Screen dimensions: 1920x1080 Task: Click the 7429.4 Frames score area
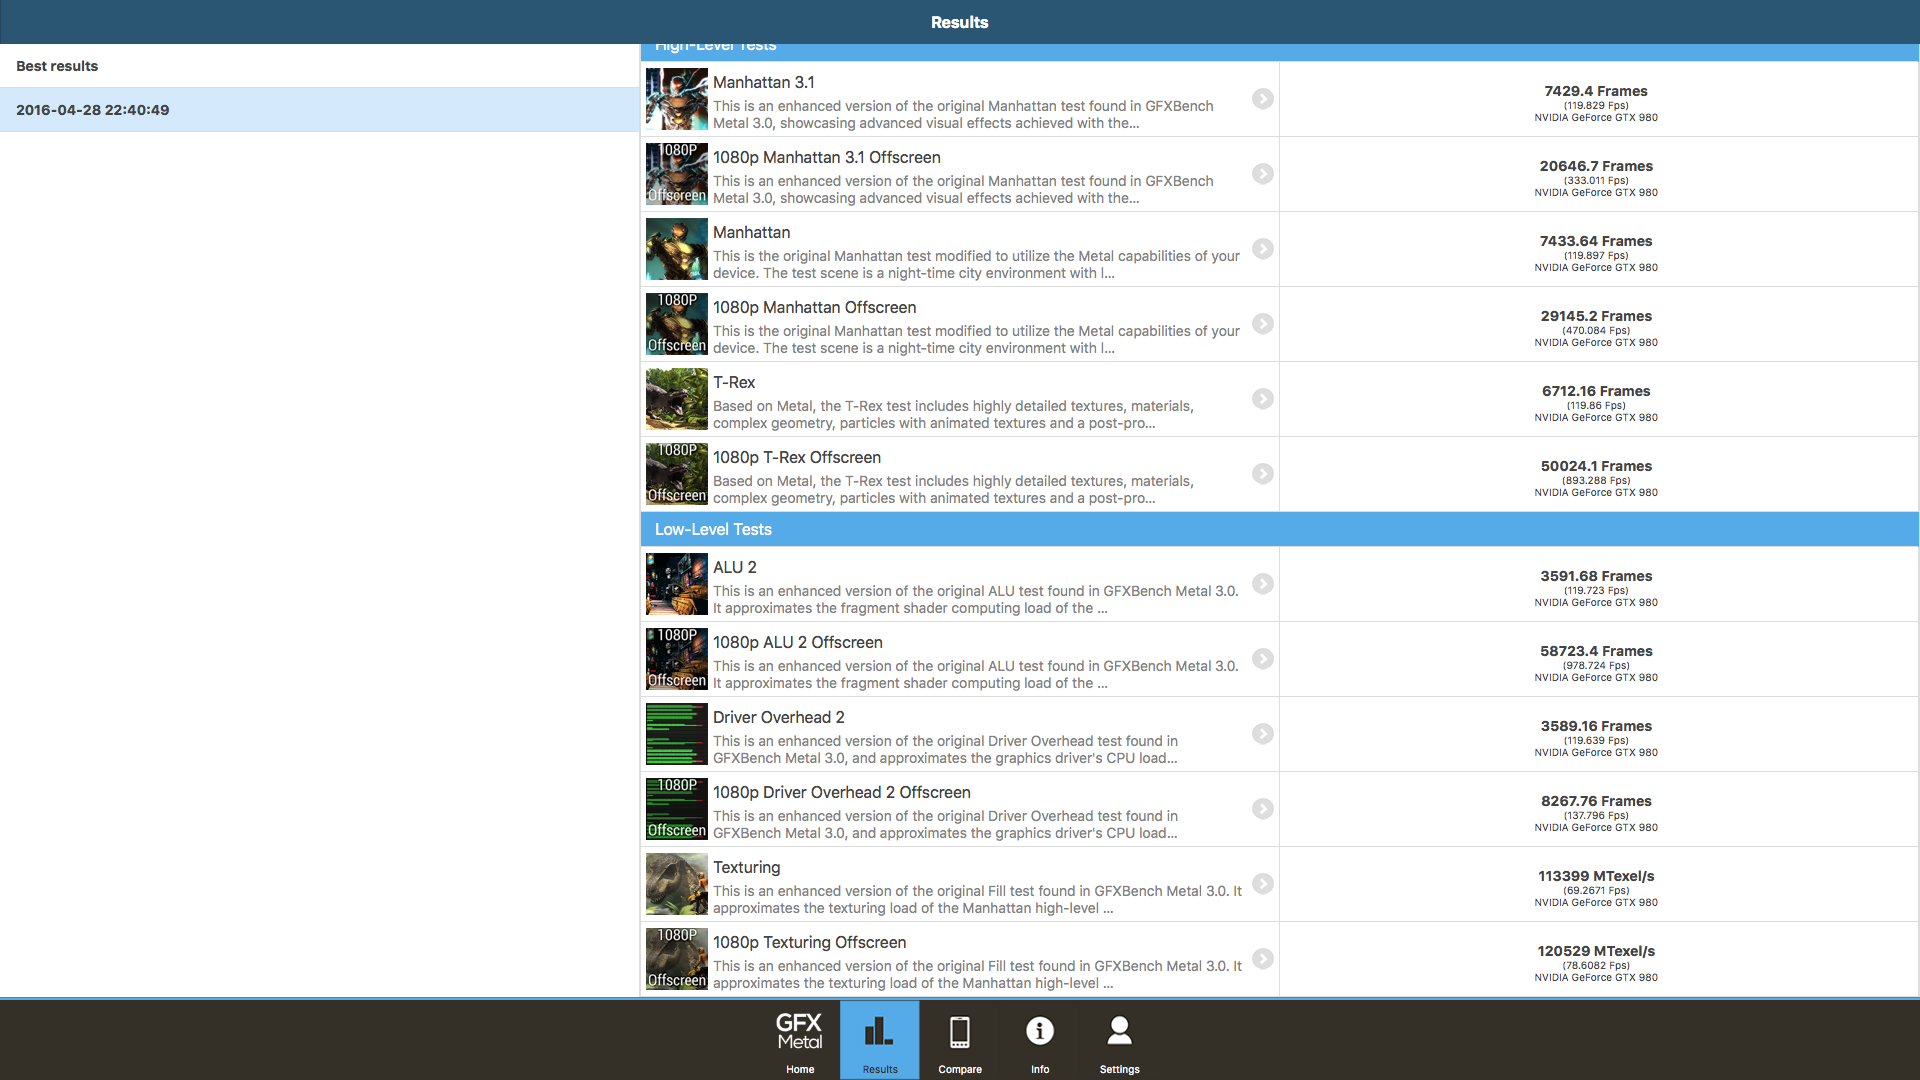[x=1595, y=91]
